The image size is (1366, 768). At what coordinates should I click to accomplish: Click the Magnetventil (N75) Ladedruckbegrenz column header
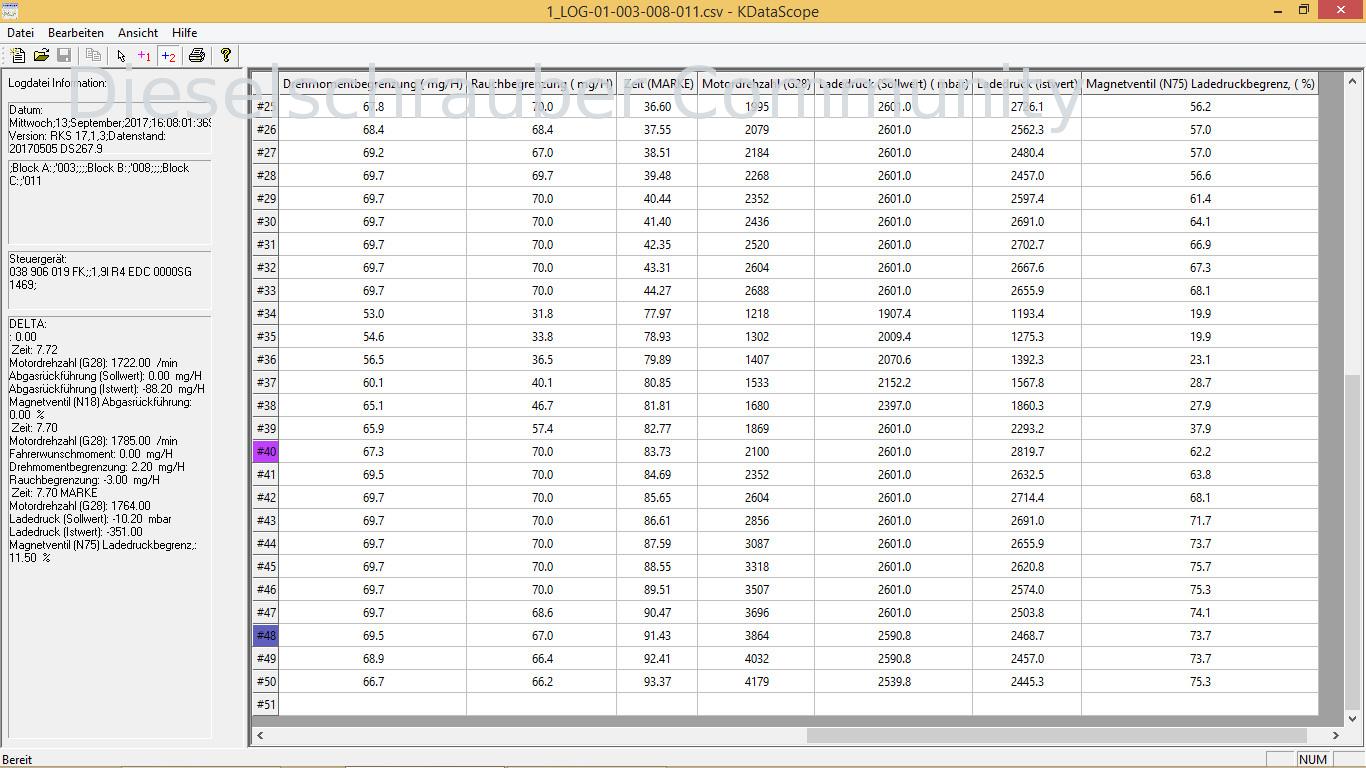click(x=1200, y=84)
